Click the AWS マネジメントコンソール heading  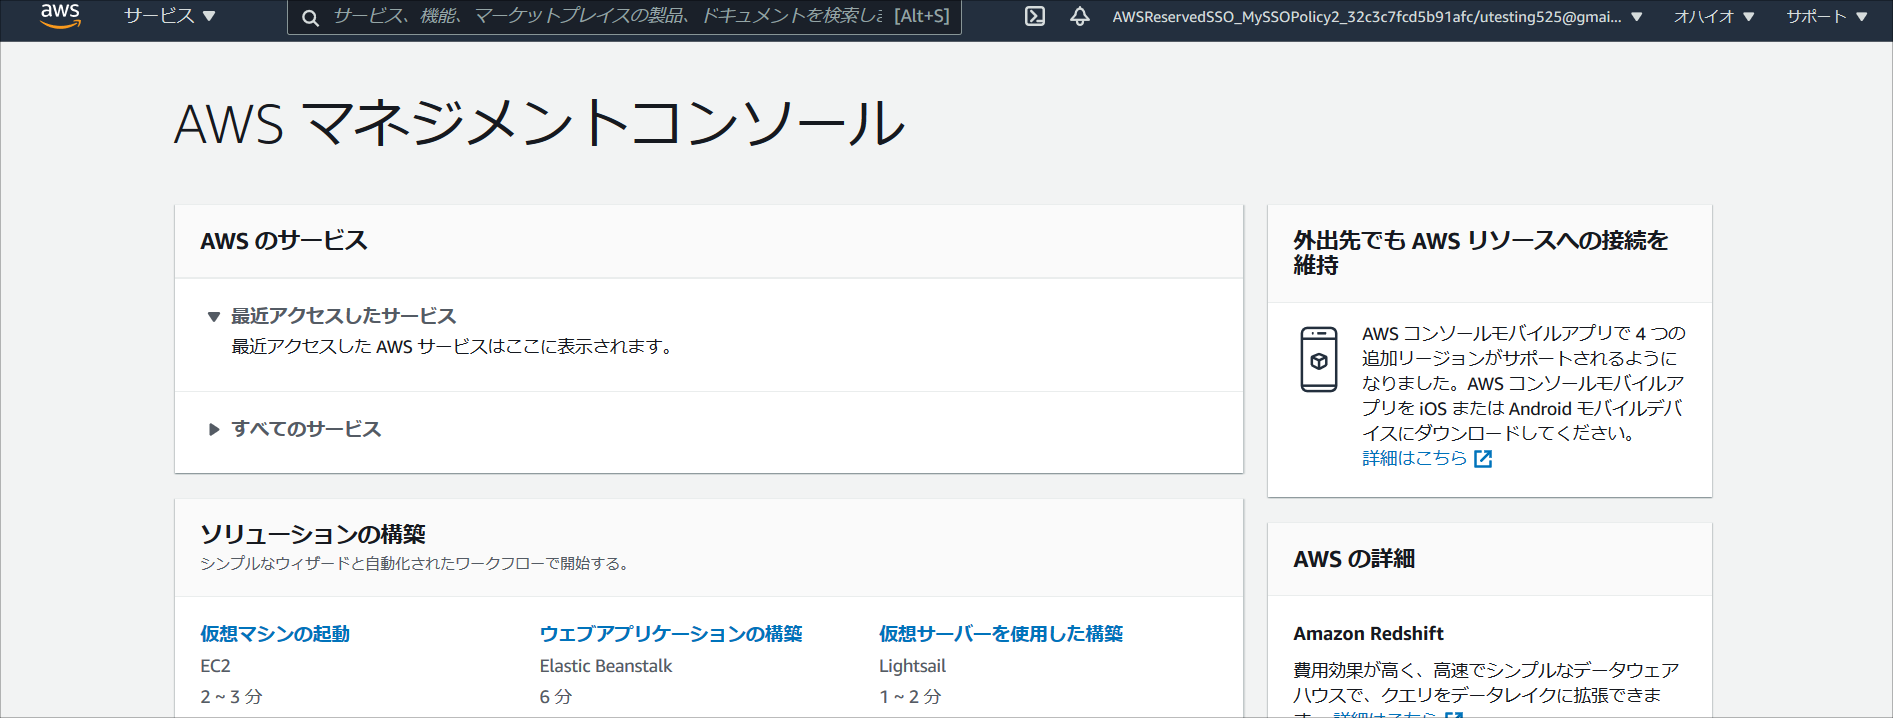click(x=540, y=124)
